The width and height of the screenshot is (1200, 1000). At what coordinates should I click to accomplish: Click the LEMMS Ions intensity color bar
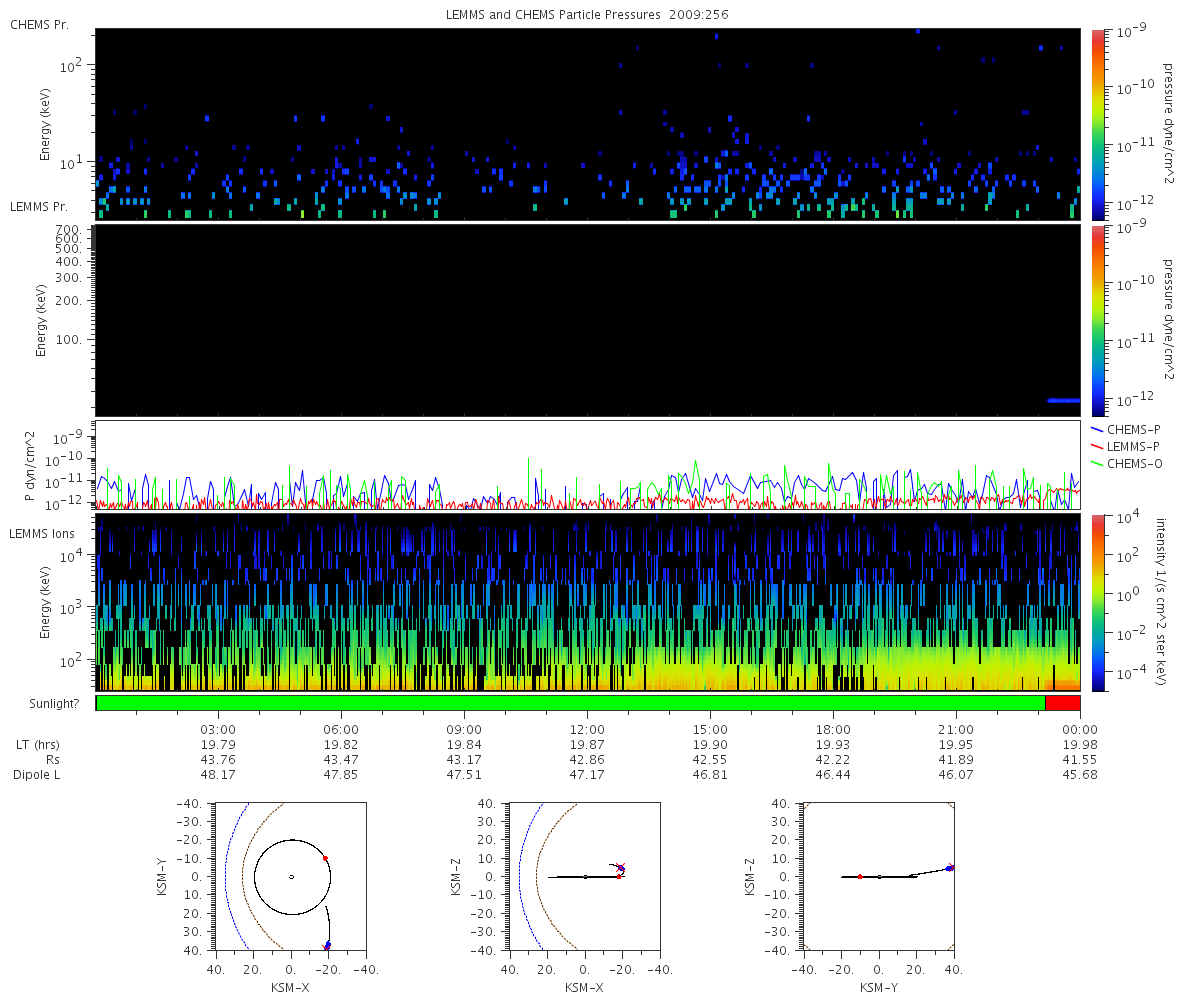(1097, 603)
